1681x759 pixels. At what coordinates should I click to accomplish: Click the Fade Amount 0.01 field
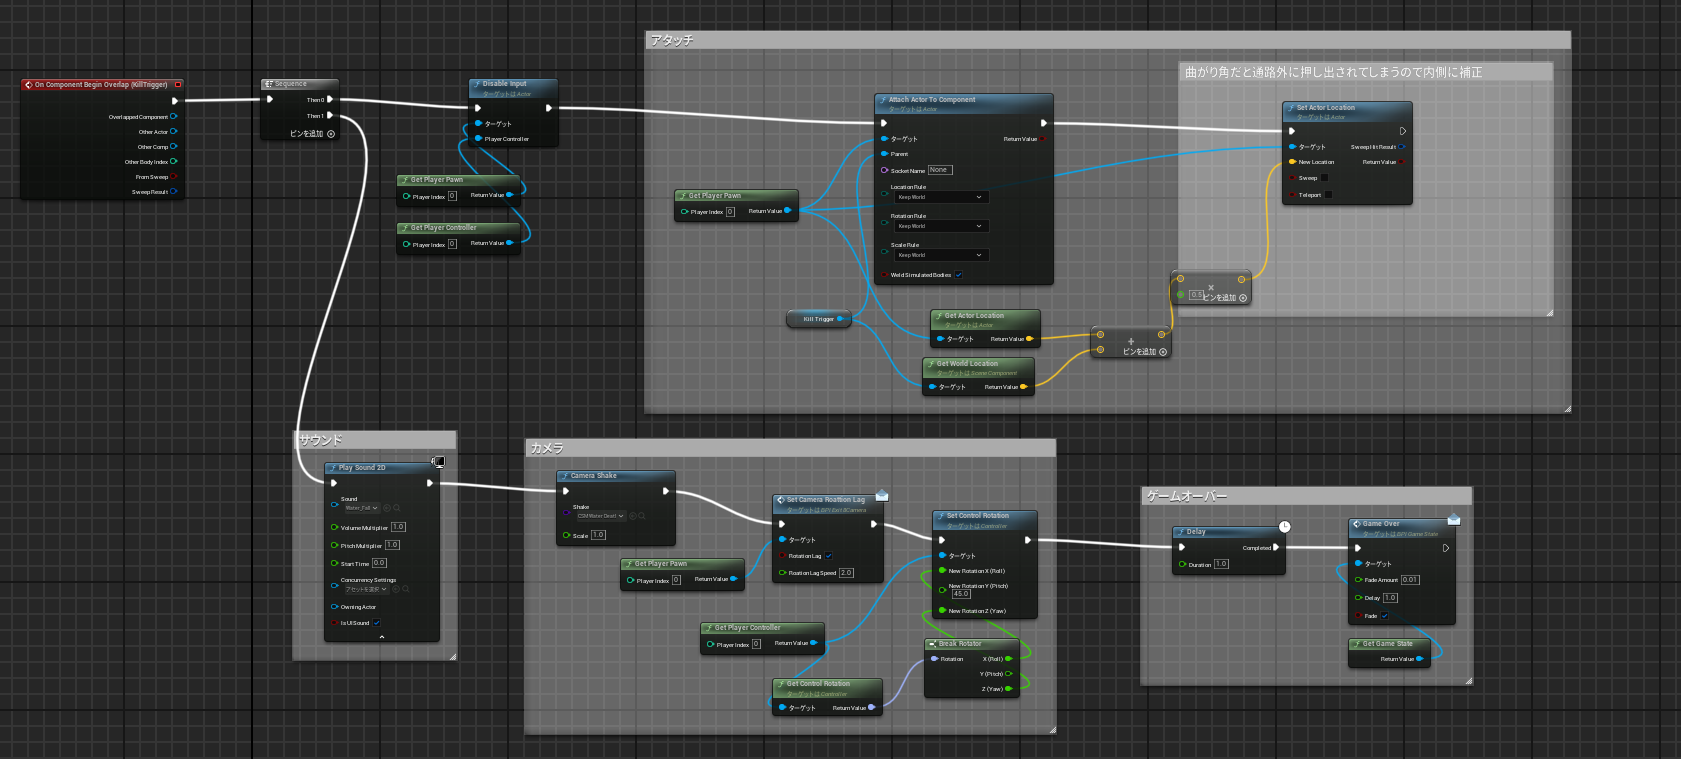[x=1410, y=580]
